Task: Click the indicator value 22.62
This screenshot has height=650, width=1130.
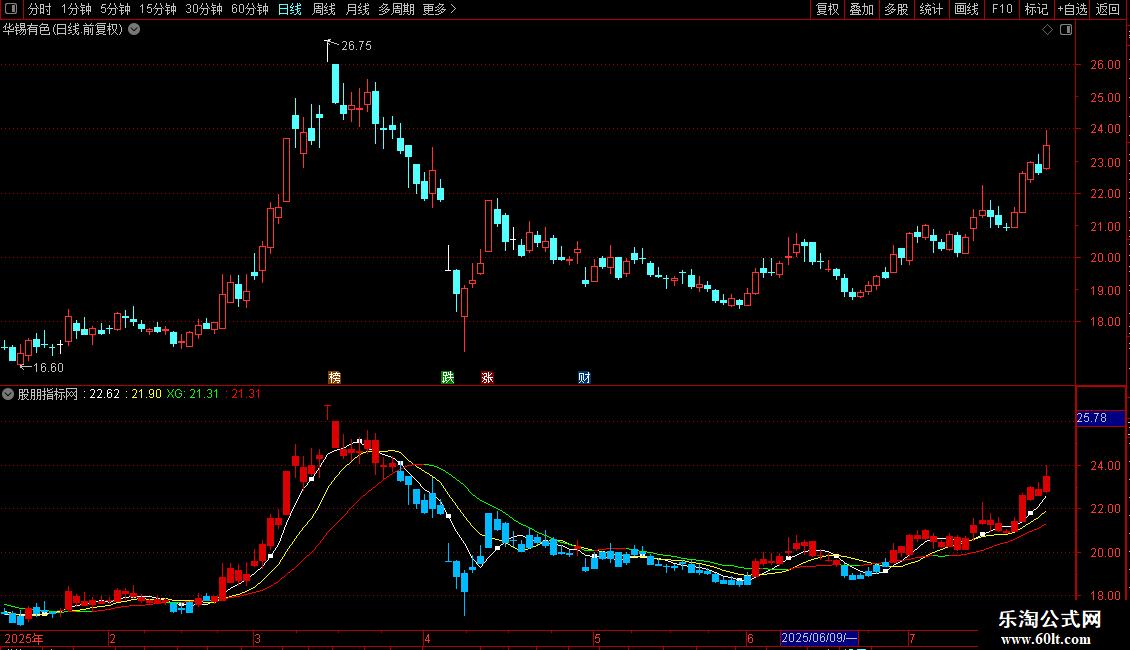Action: 104,394
